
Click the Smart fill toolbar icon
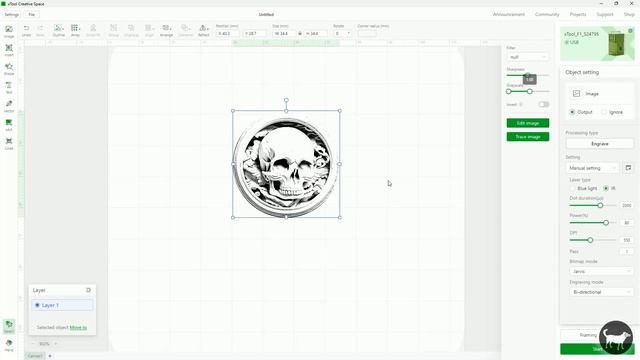tap(93, 30)
